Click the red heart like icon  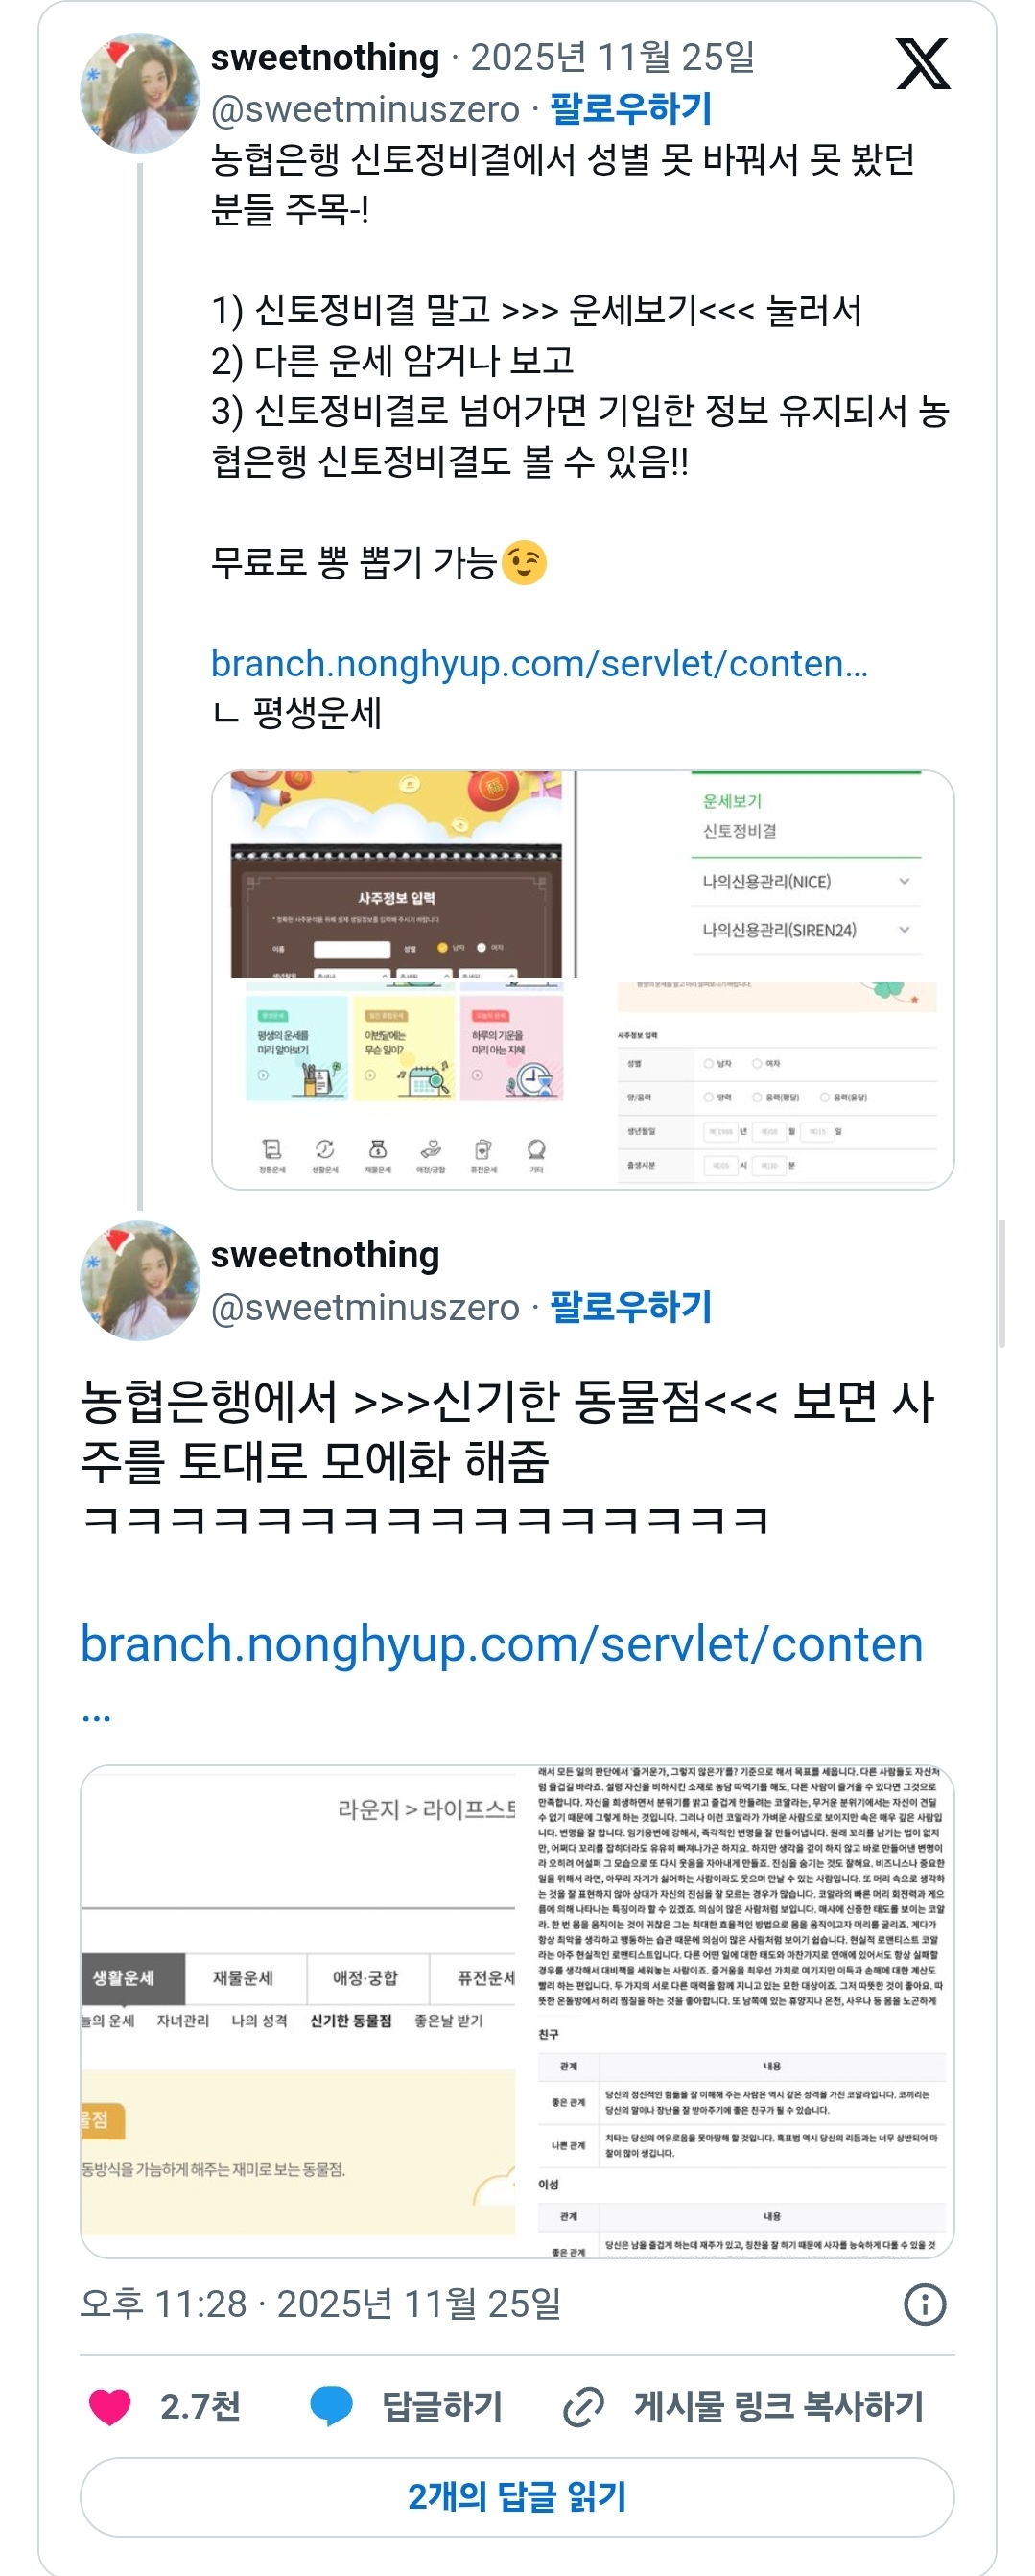click(110, 2406)
